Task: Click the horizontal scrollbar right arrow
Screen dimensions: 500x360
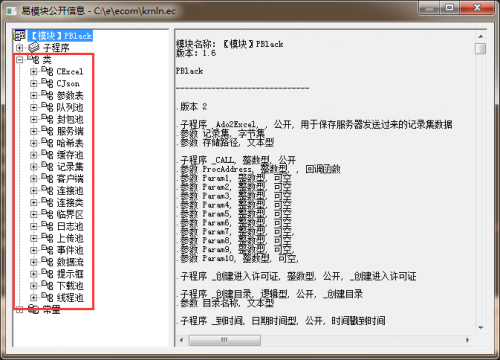Action: pyautogui.click(x=467, y=340)
